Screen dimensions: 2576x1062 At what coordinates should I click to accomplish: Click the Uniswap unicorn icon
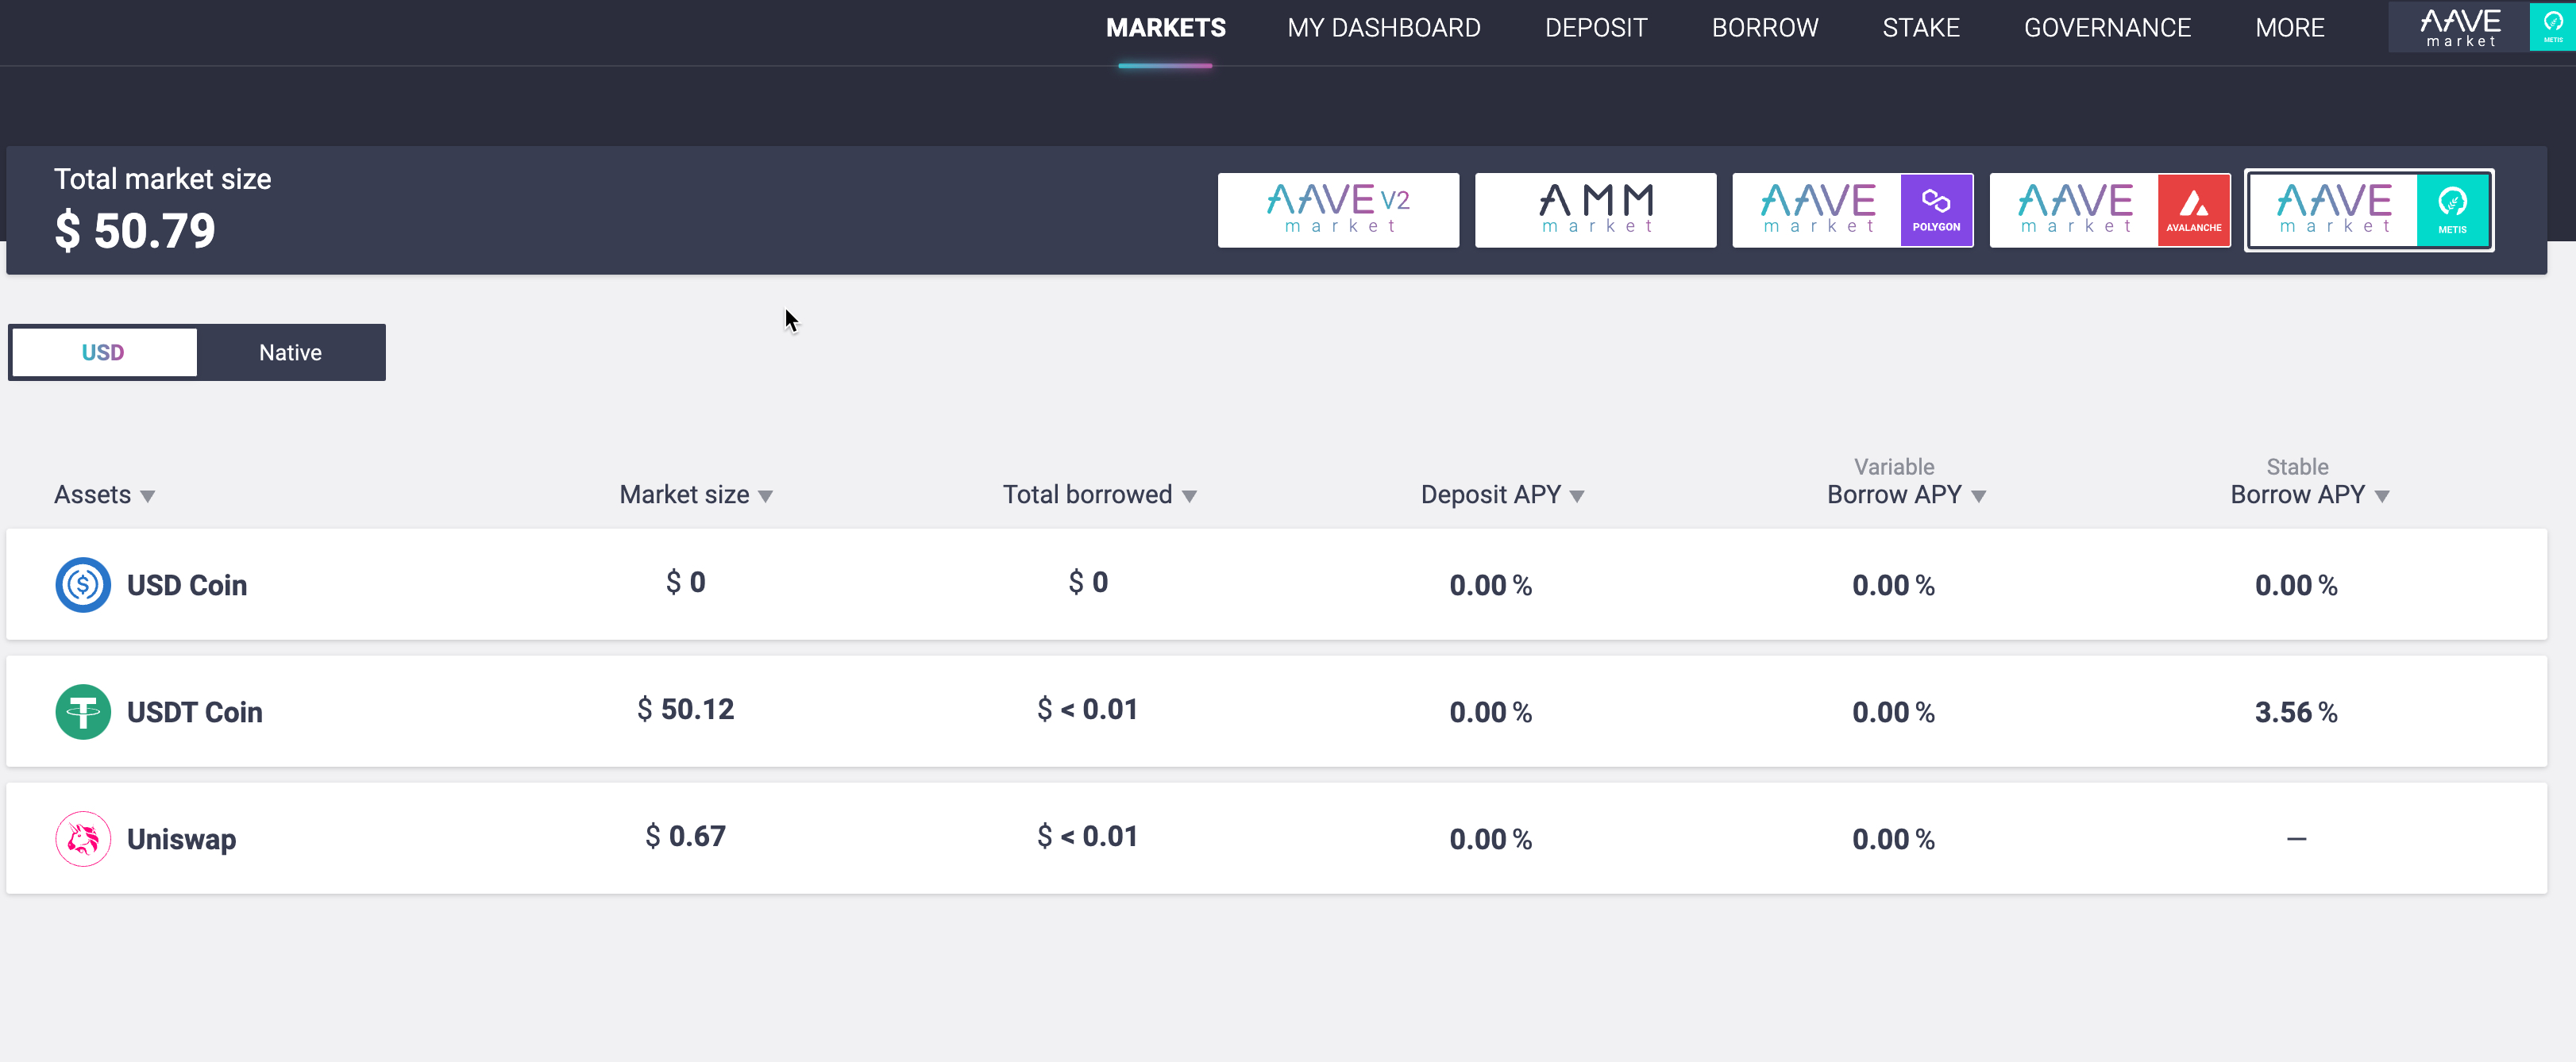click(83, 839)
